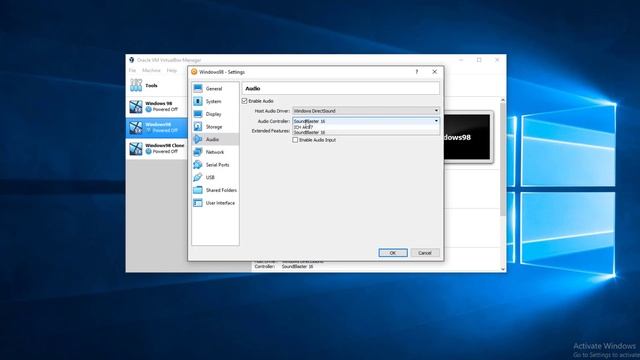Open the File menu in VirtualBox Manager
The image size is (640, 360).
132,71
